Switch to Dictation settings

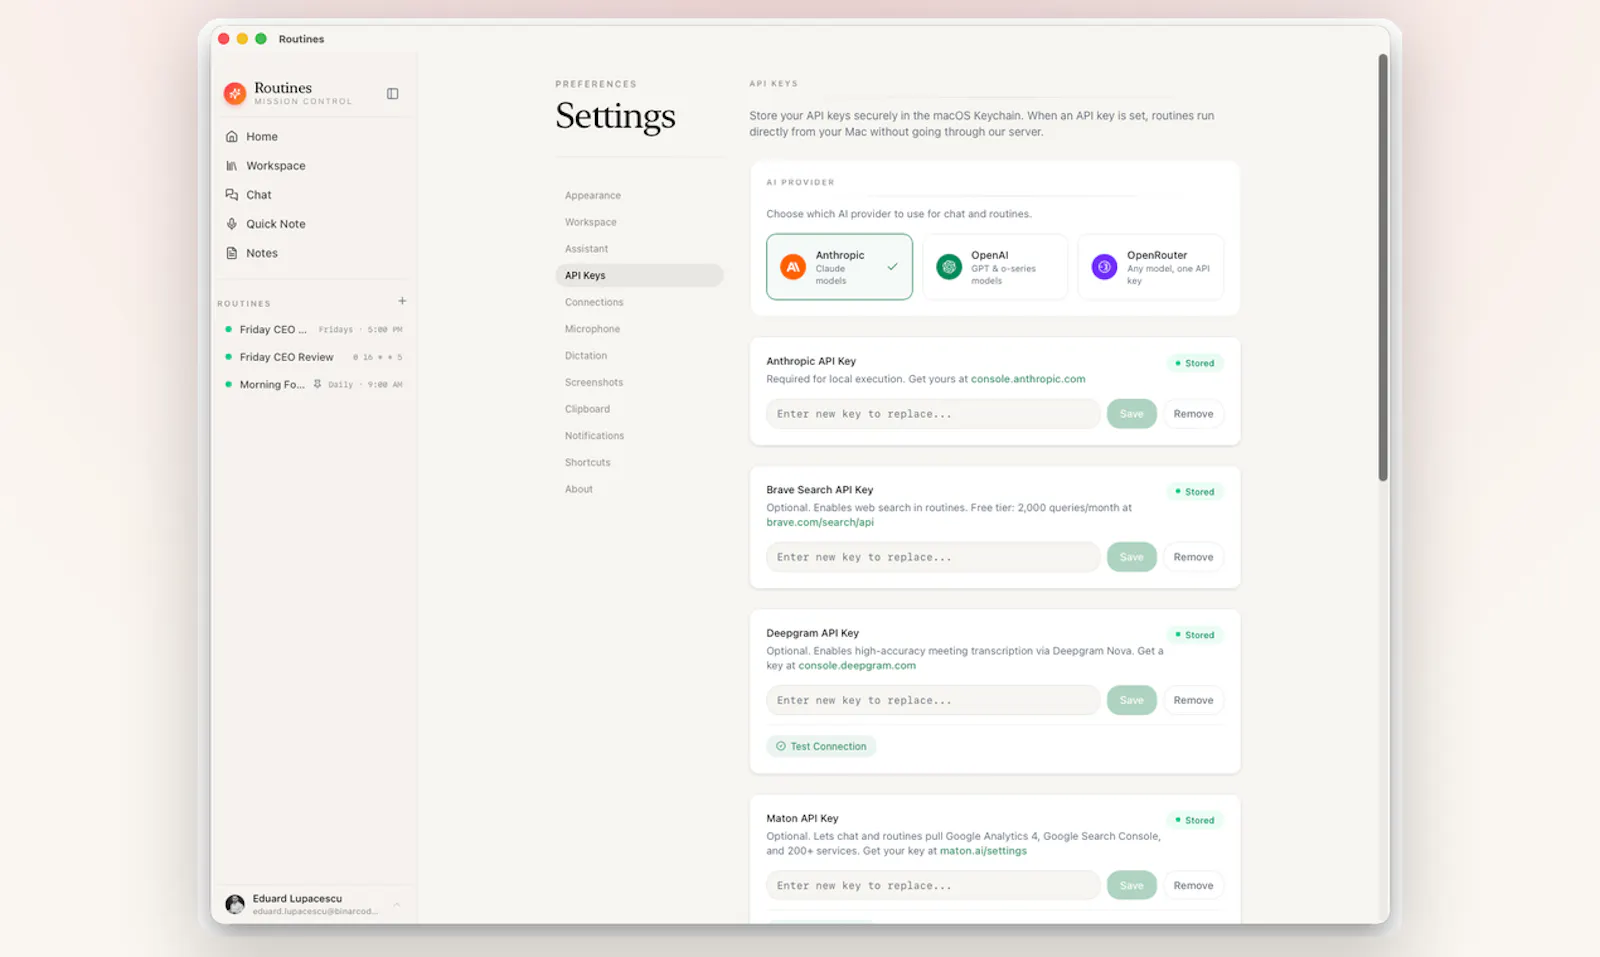[x=639, y=356]
